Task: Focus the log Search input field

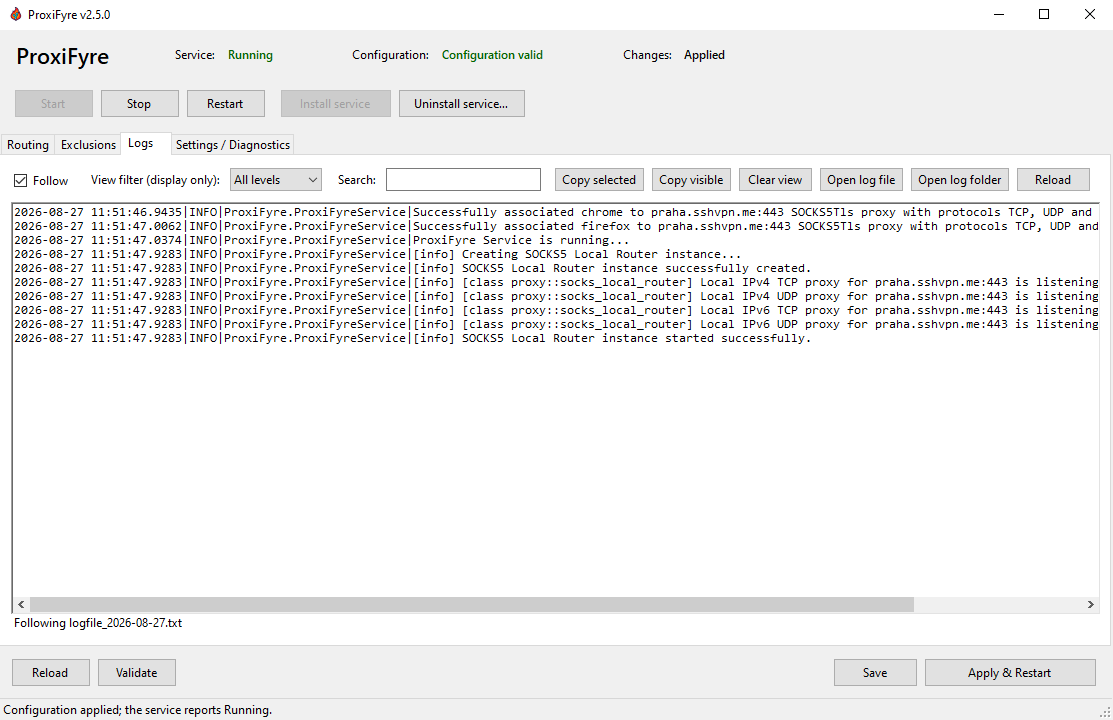Action: point(463,180)
